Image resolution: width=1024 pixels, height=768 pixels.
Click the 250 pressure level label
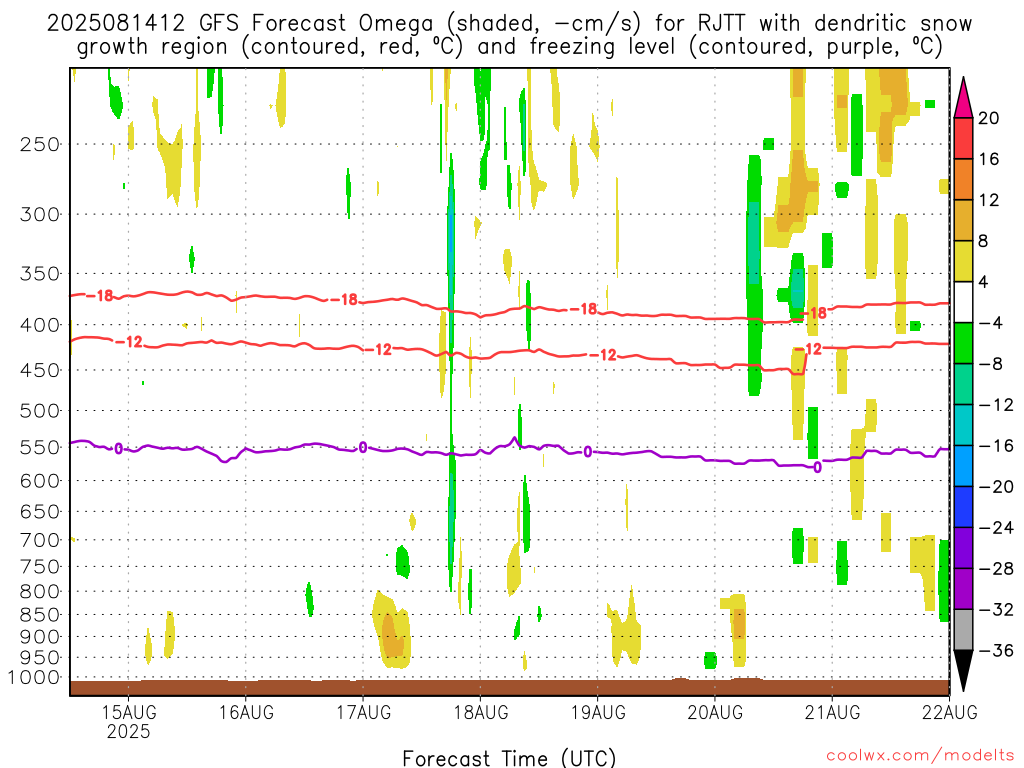(40, 144)
